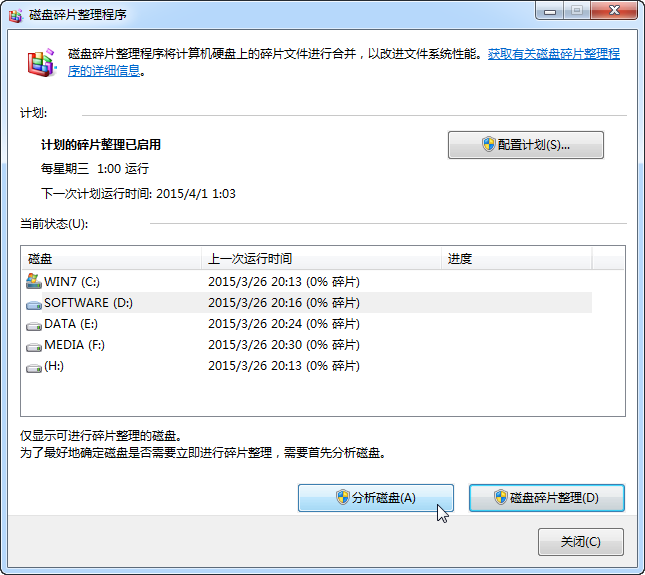The width and height of the screenshot is (645, 575).
Task: Click the (H:) drive icon
Action: [33, 367]
